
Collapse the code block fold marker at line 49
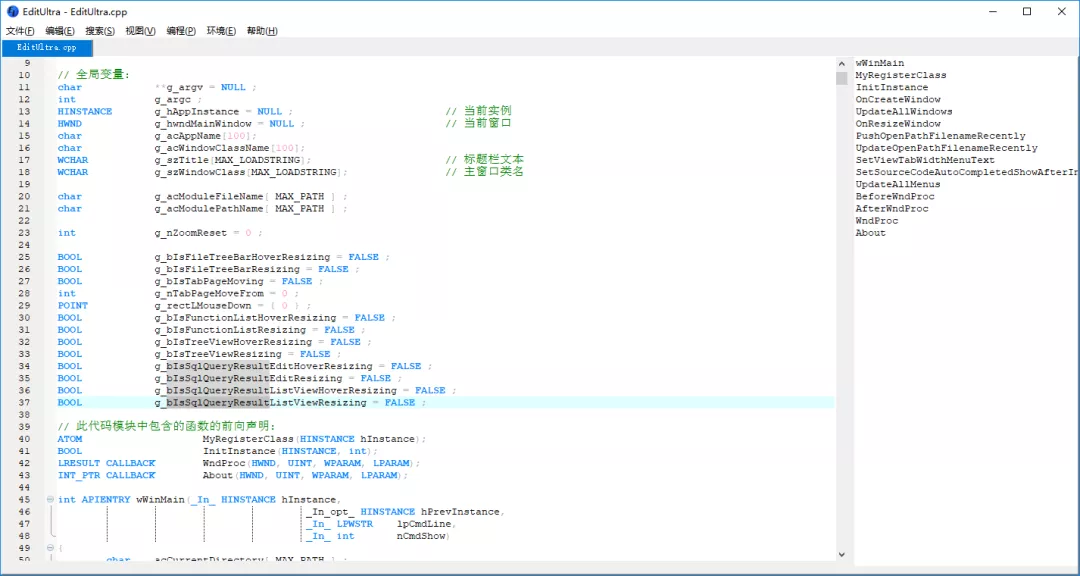click(x=49, y=548)
